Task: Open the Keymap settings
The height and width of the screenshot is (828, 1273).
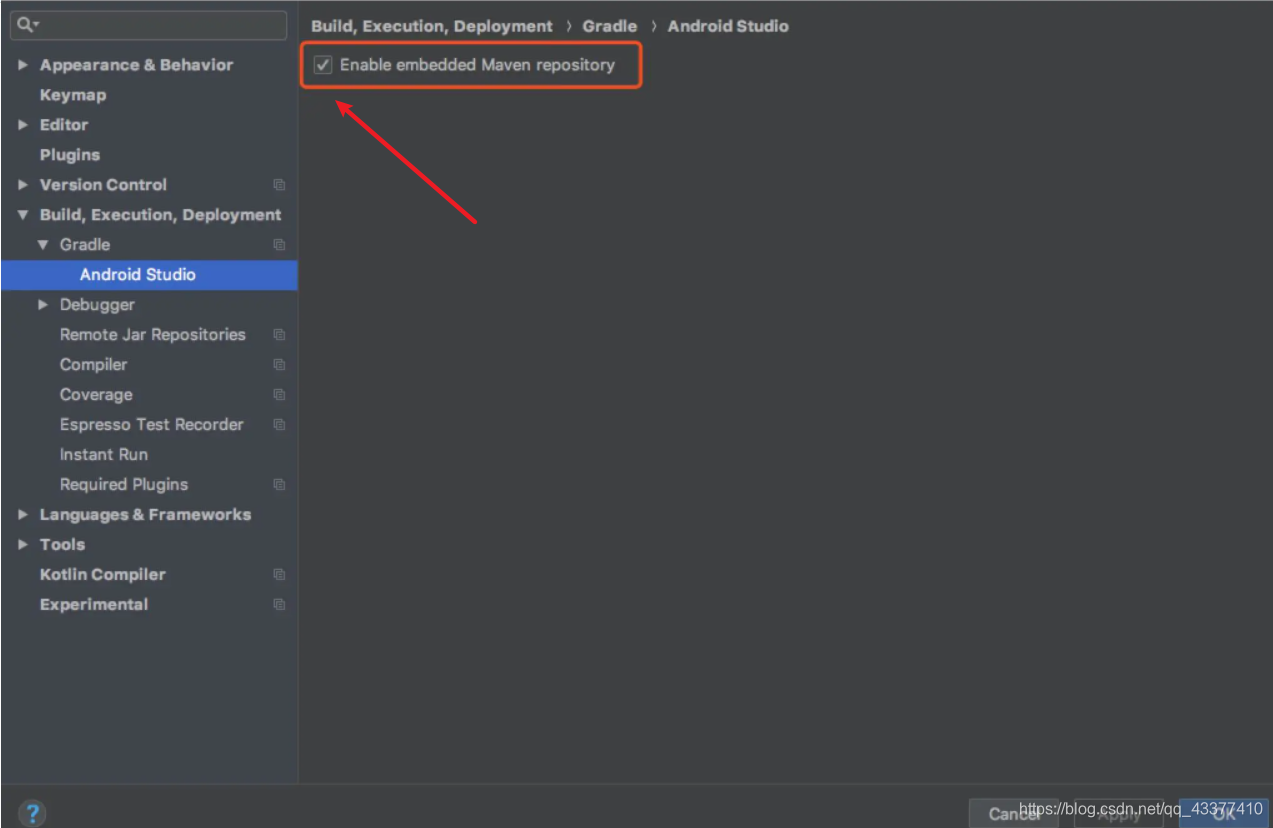Action: (73, 95)
